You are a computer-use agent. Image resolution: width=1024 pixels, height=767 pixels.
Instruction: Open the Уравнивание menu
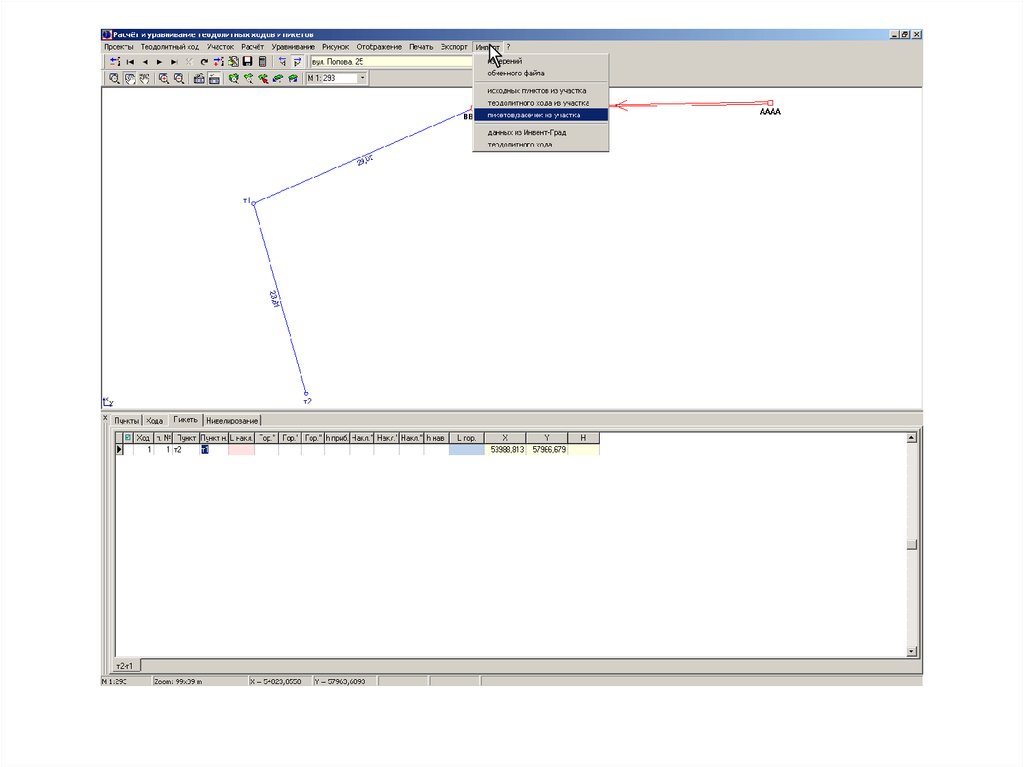pos(293,47)
